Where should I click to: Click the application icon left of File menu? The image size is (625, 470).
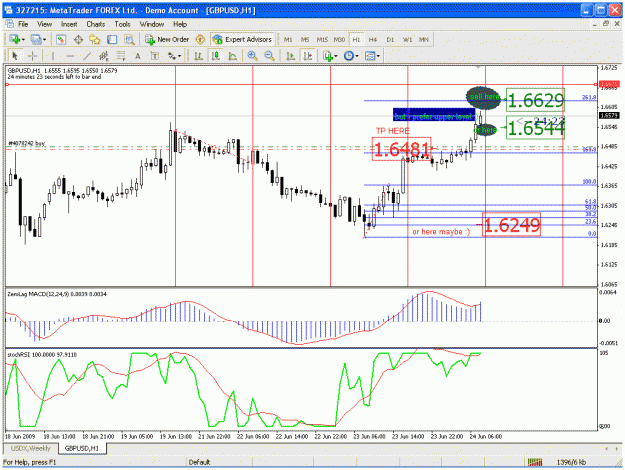click(10, 24)
